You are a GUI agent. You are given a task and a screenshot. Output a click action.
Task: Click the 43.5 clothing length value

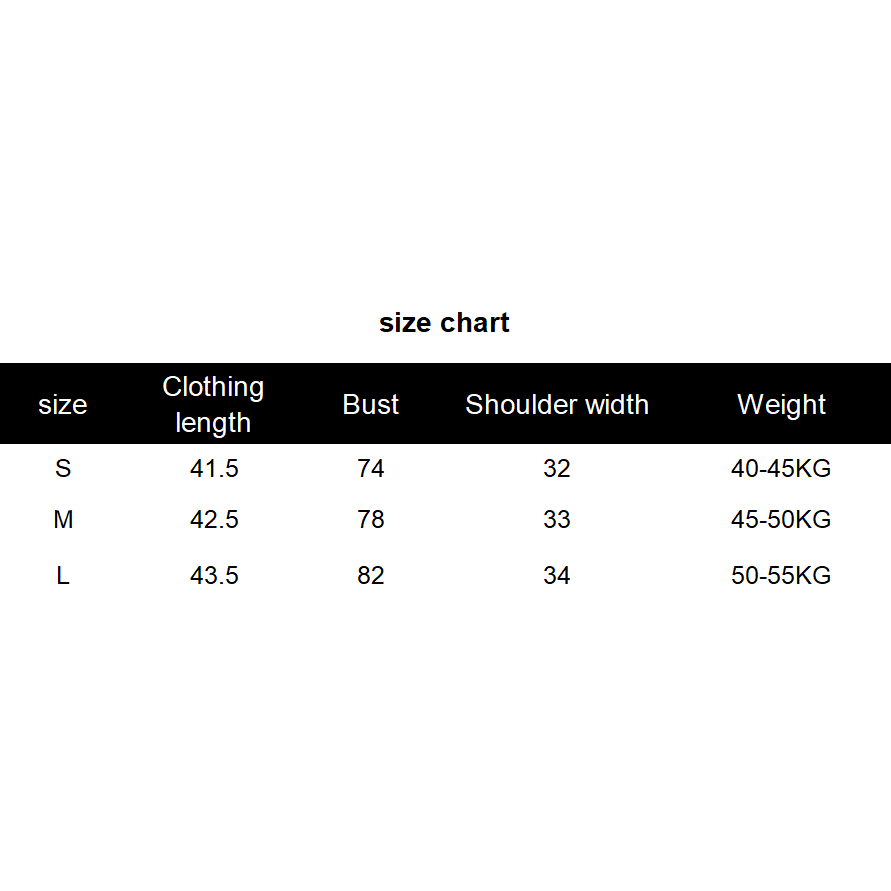214,576
